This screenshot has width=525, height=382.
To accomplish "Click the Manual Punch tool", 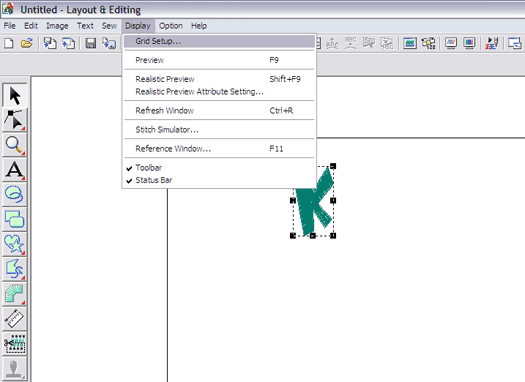I will 14,293.
